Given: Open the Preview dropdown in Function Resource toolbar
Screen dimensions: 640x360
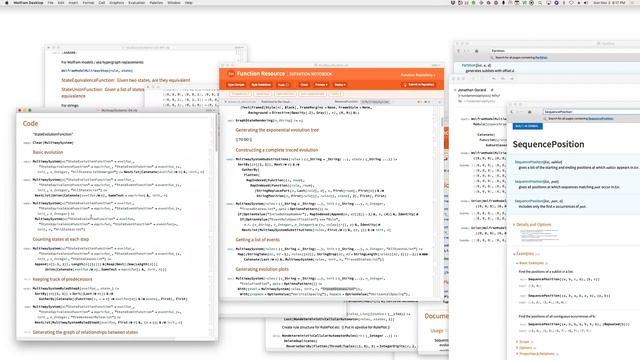Looking at the screenshot, I should click(x=321, y=85).
